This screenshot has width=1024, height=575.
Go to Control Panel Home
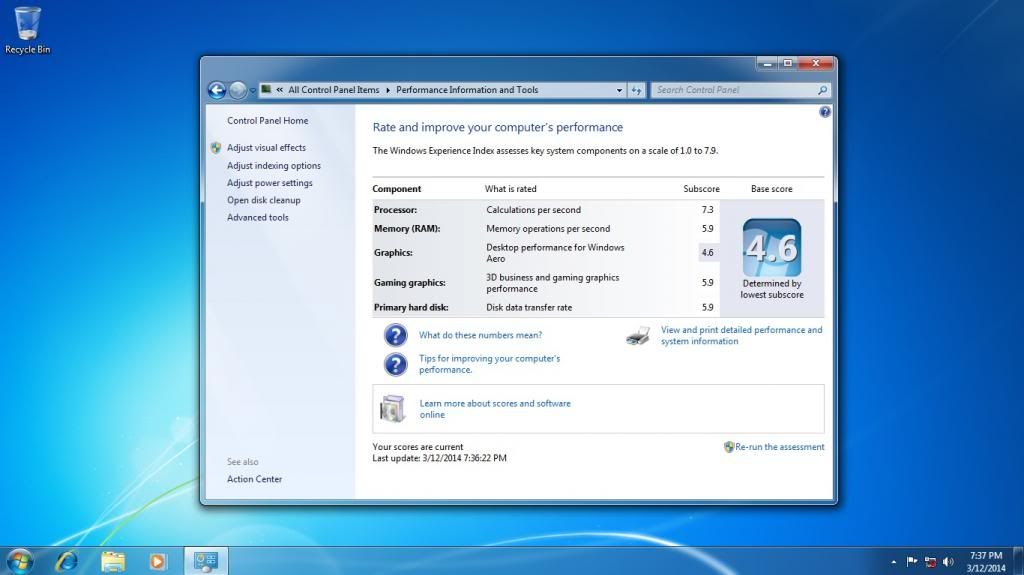(x=267, y=121)
